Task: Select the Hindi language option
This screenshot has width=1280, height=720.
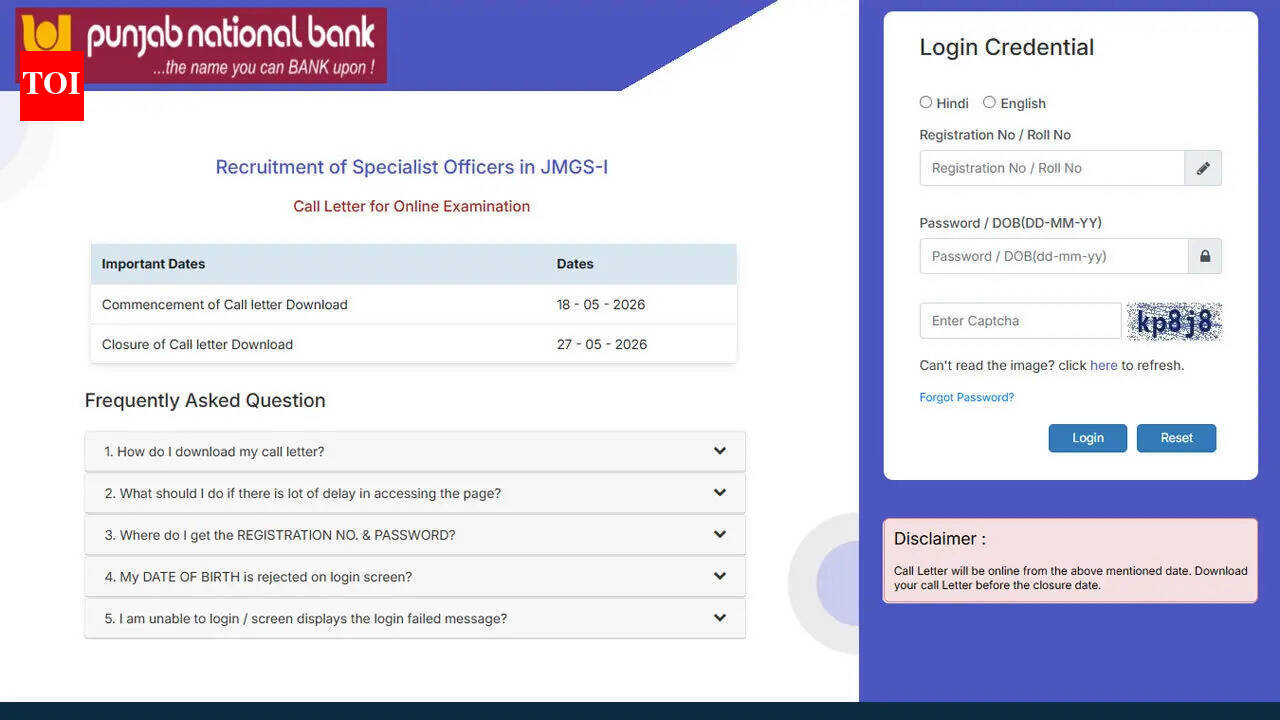Action: pos(926,102)
